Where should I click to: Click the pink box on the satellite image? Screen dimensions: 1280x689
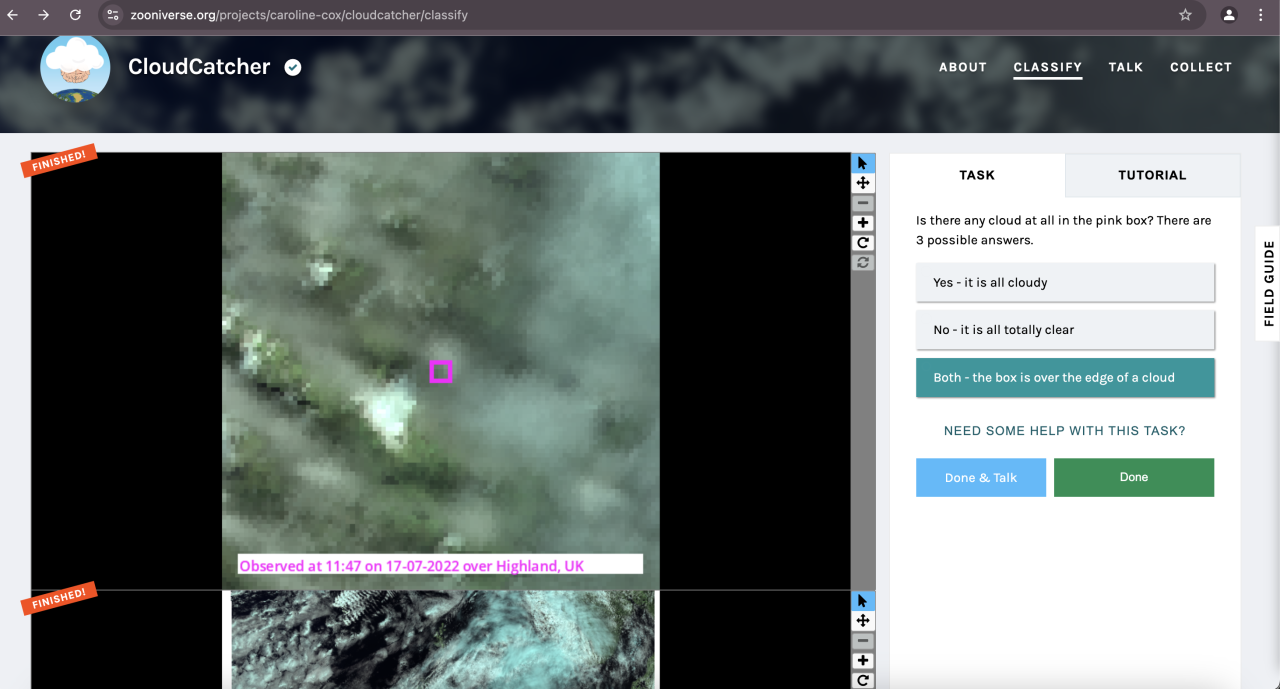point(441,371)
